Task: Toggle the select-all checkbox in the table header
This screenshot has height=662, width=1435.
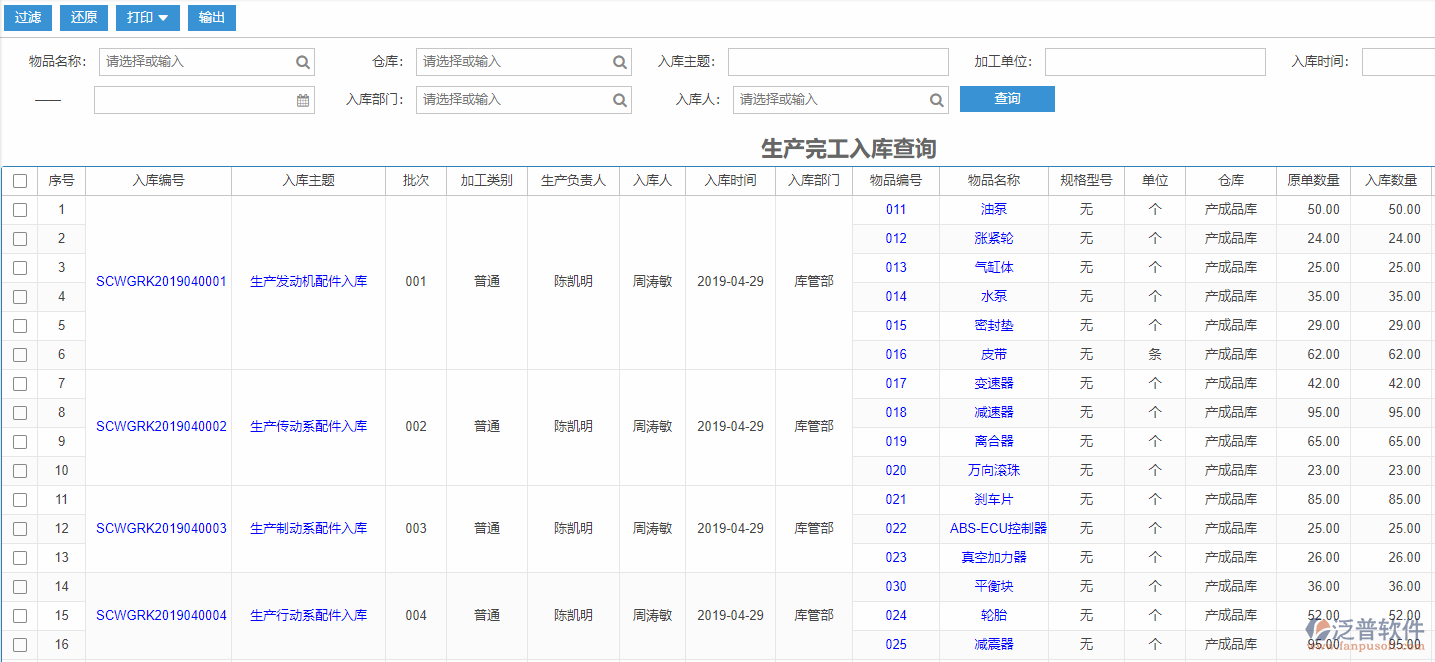Action: tap(20, 180)
